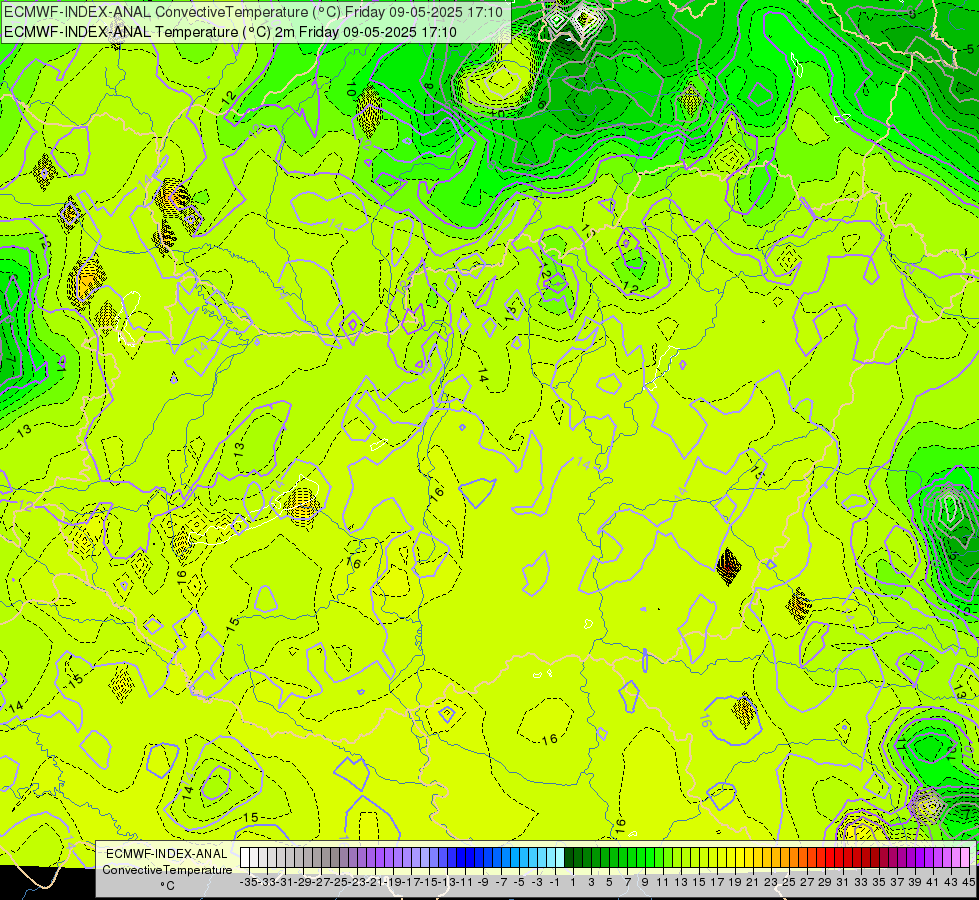Click the legend scale value -35
979x900 pixels.
(x=248, y=882)
